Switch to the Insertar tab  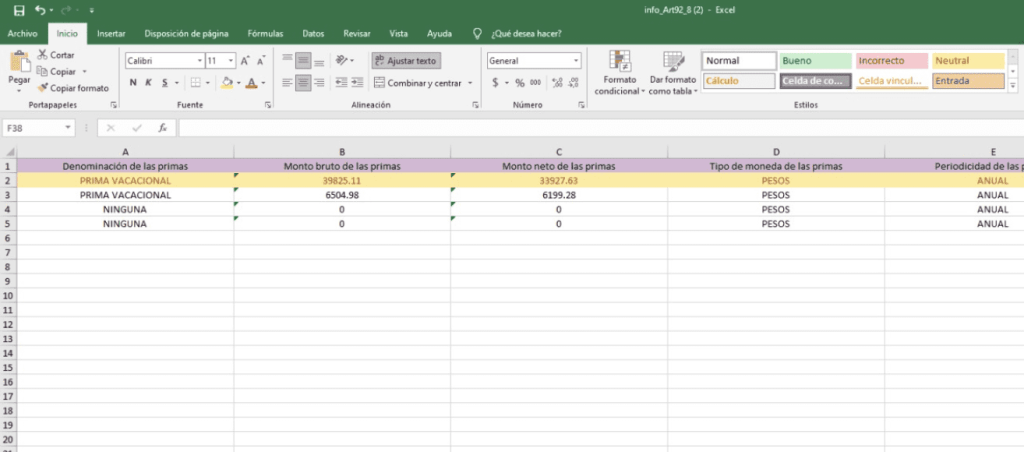pyautogui.click(x=111, y=33)
